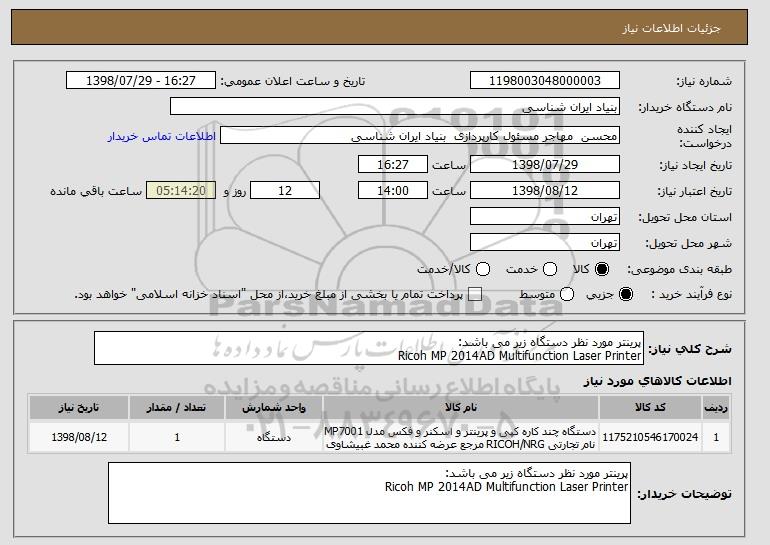Click the buyer notes text box

369,493
